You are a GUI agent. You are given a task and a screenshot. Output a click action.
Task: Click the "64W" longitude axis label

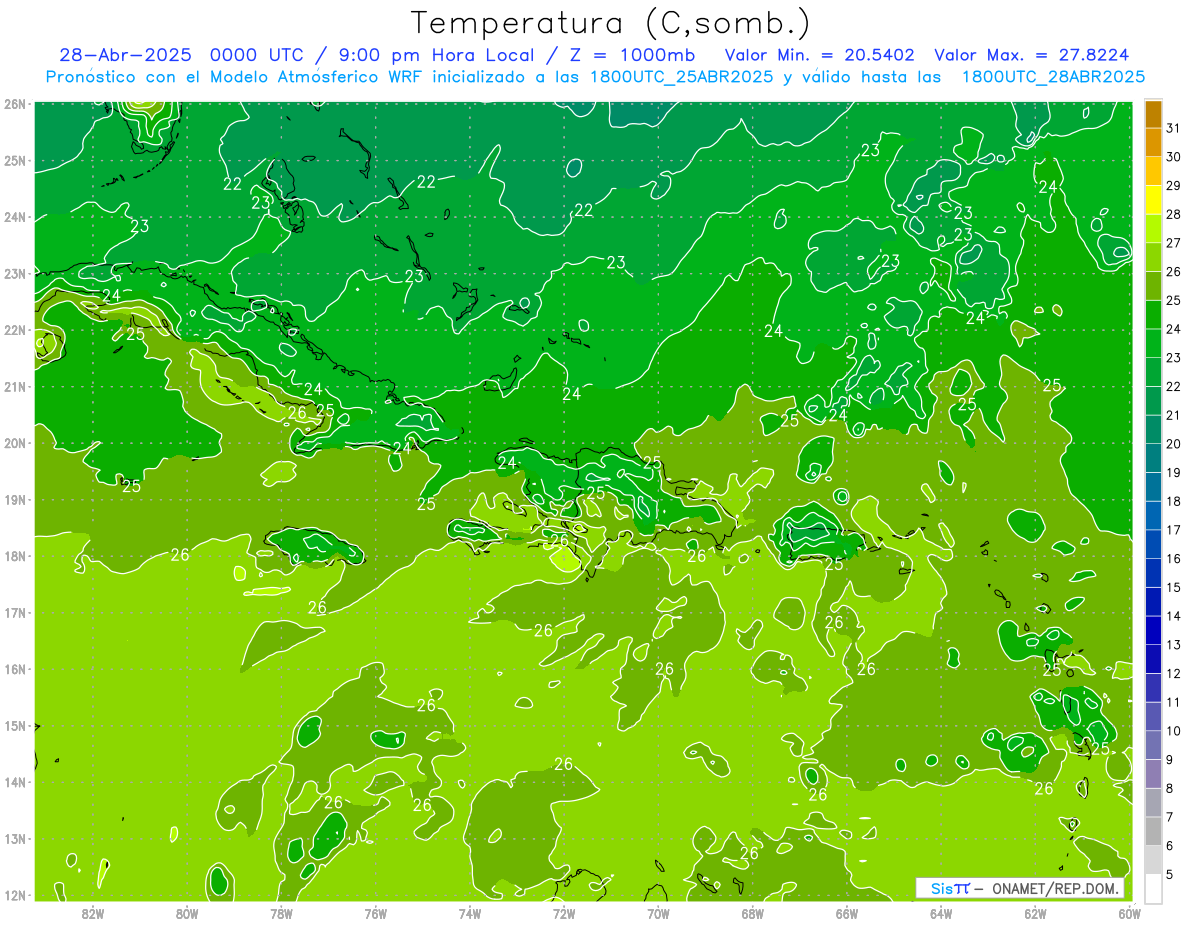(941, 912)
